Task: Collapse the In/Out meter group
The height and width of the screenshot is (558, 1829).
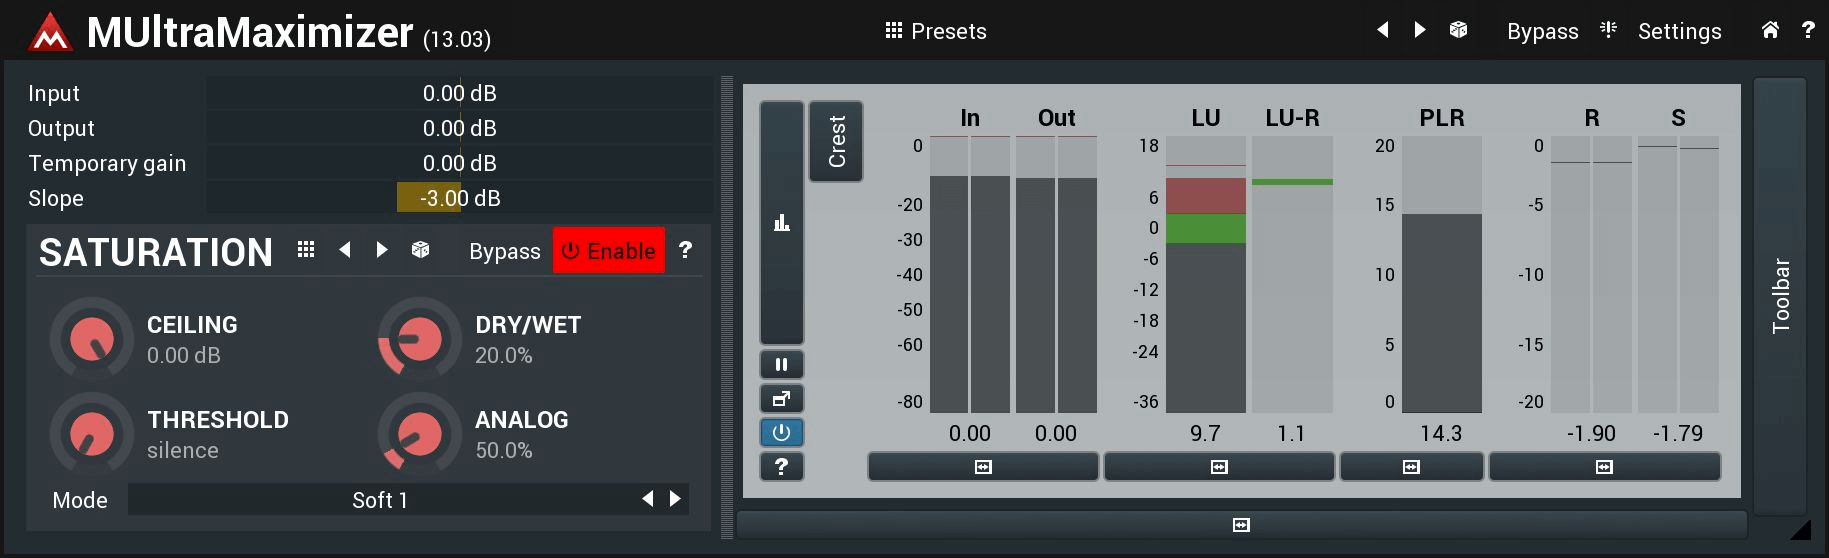Action: click(x=983, y=467)
